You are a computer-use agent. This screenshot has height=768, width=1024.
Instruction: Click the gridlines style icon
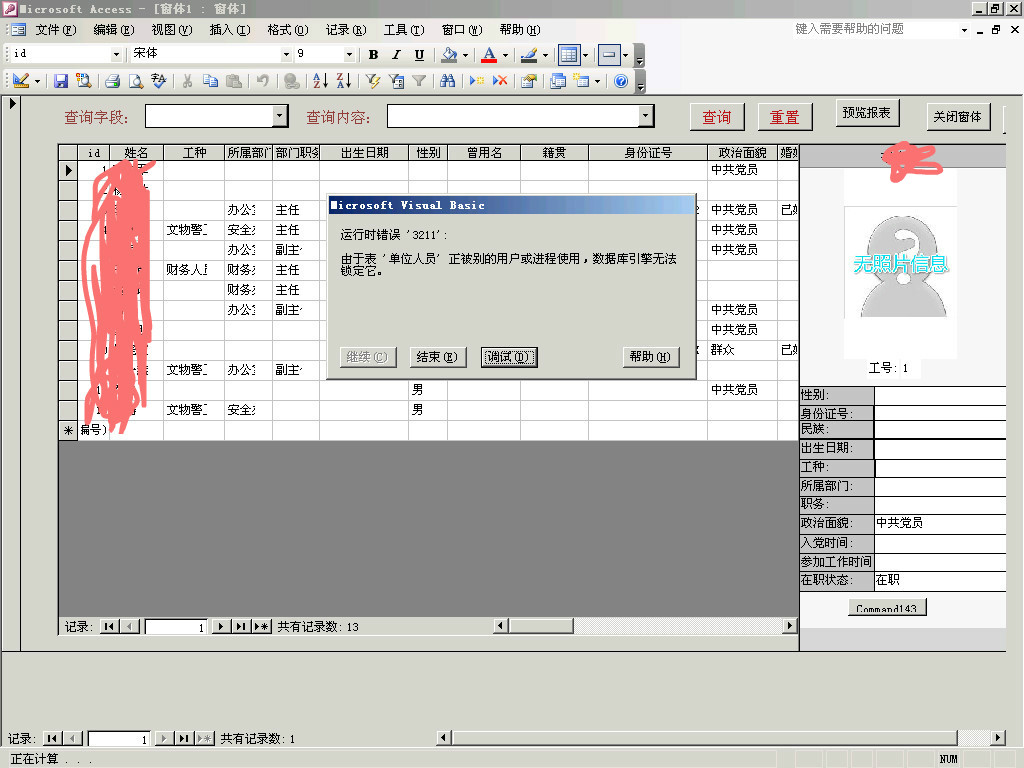point(569,55)
